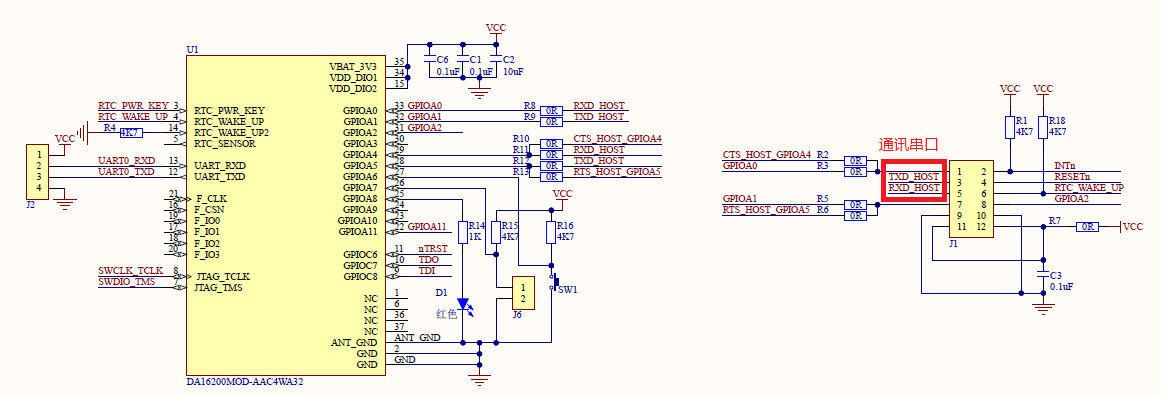The width and height of the screenshot is (1161, 397).
Task: Click the R10 0R resistor symbol
Action: [551, 144]
